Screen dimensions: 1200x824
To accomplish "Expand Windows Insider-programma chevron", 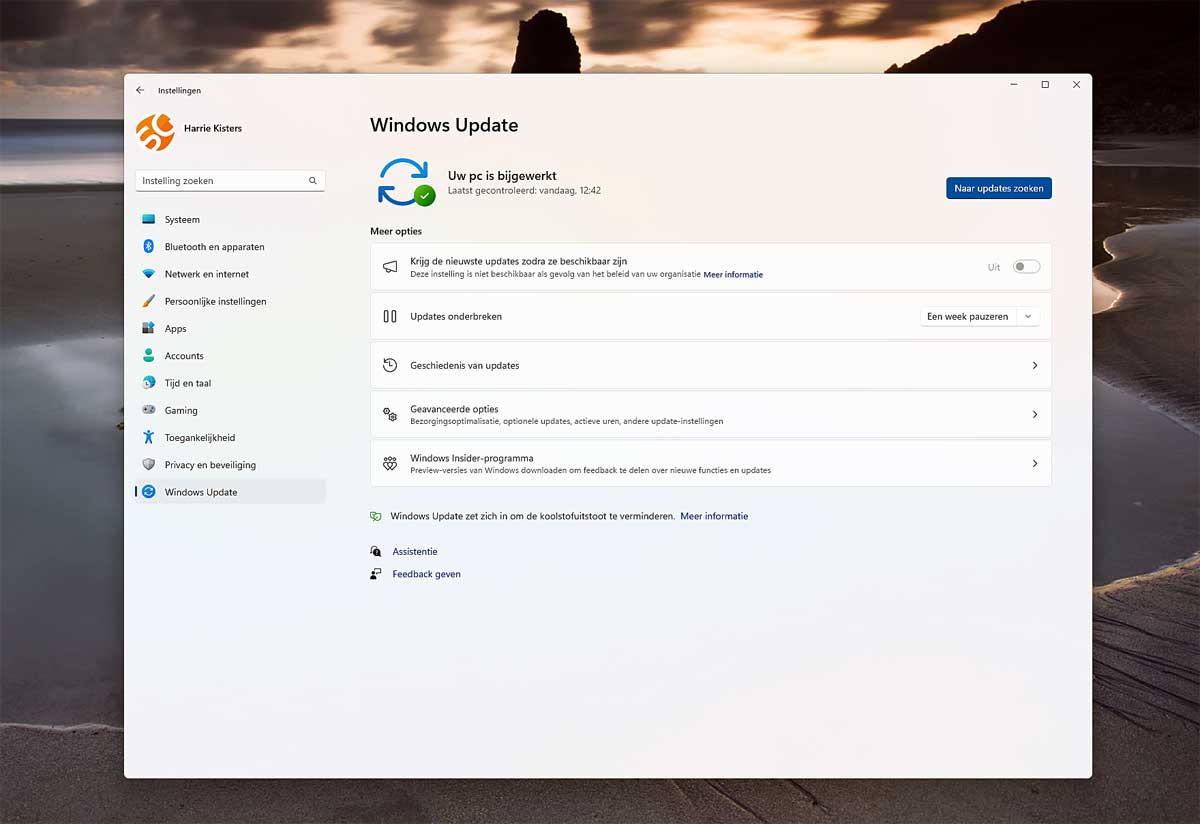I will (1035, 463).
